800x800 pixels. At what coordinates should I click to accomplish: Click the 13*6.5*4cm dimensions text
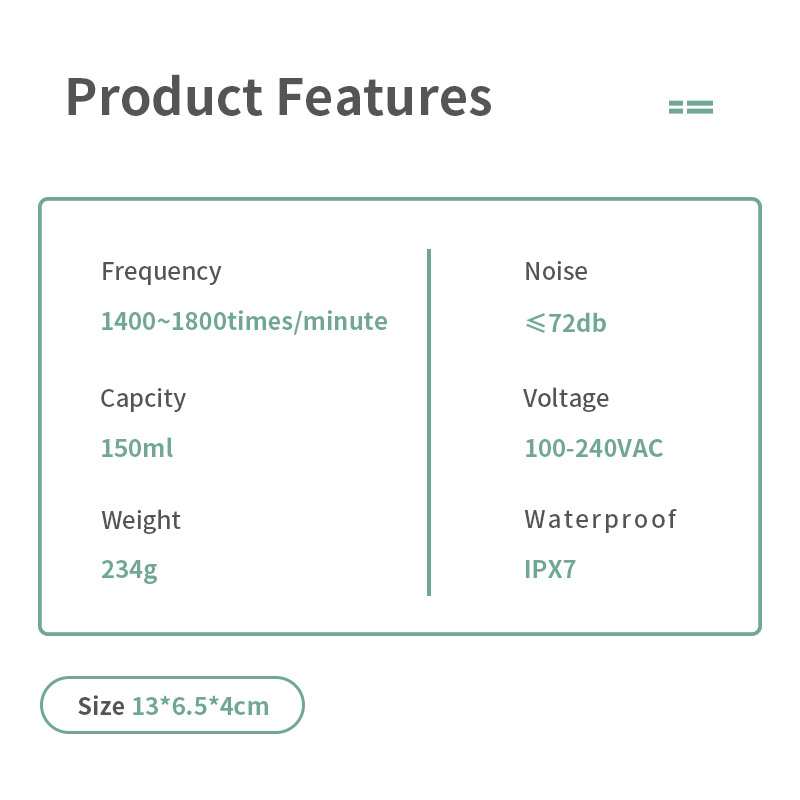click(x=201, y=706)
